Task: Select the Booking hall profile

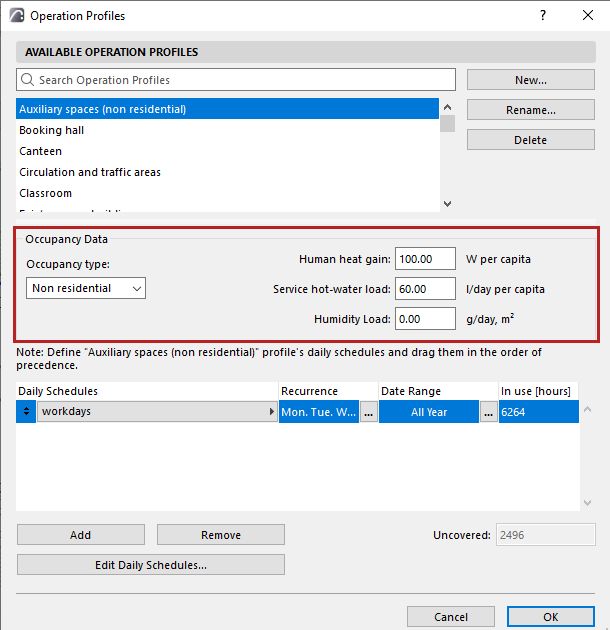Action: [x=227, y=130]
